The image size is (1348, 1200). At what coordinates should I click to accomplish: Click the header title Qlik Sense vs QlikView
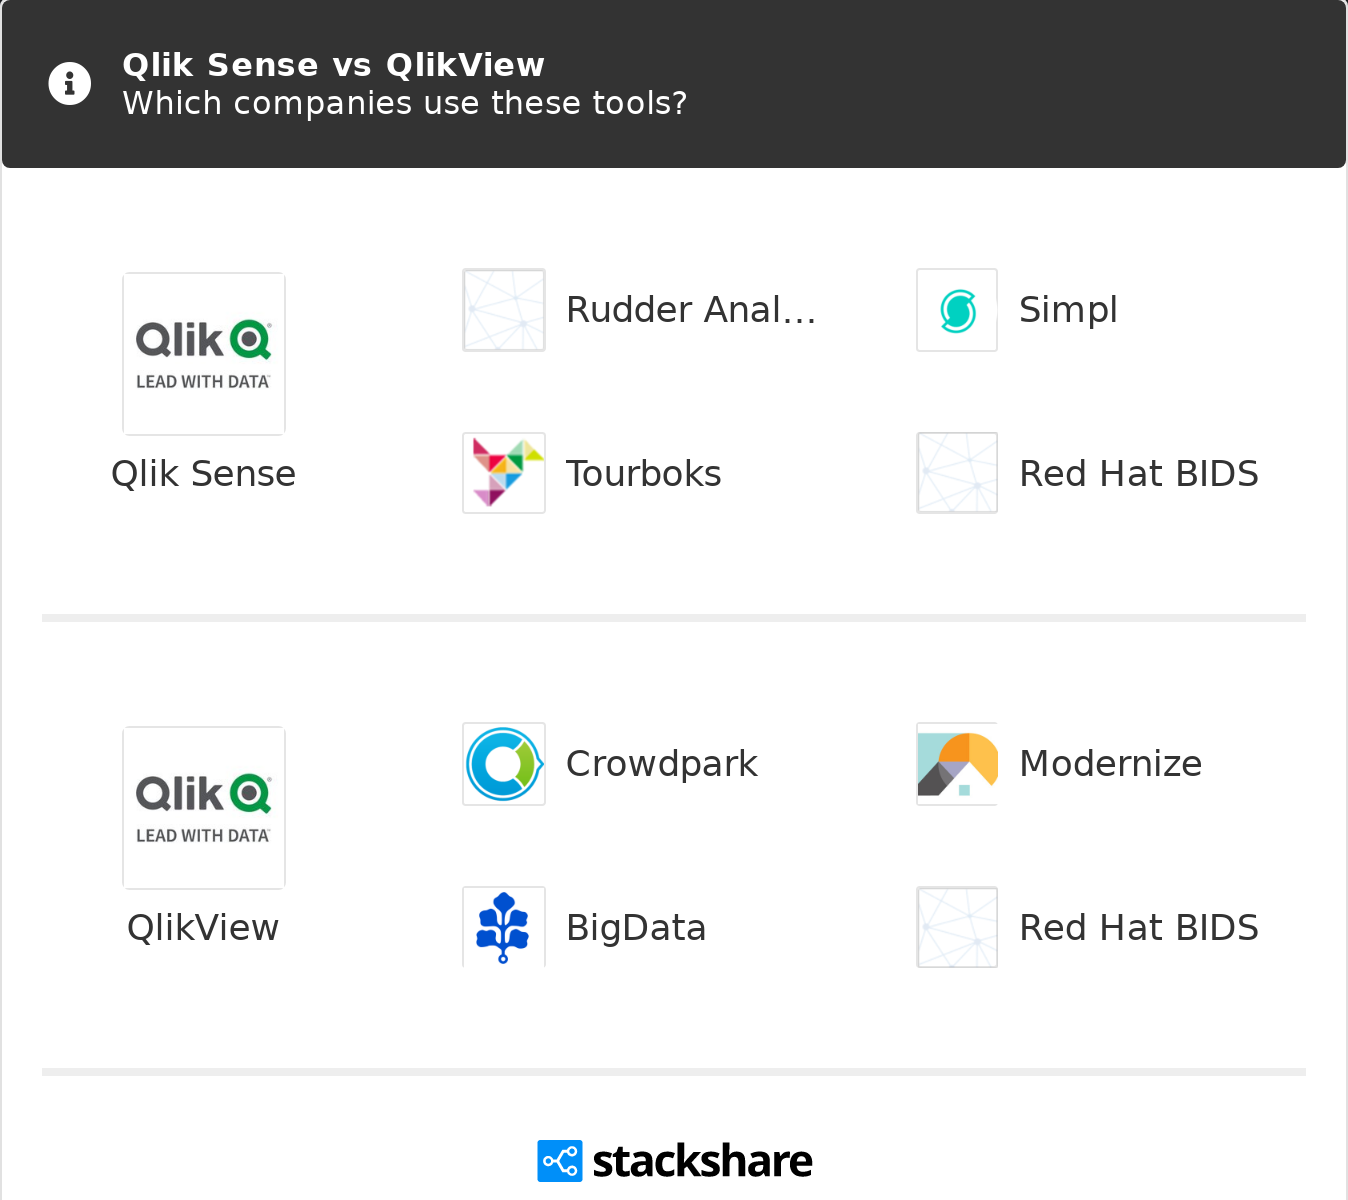[333, 65]
